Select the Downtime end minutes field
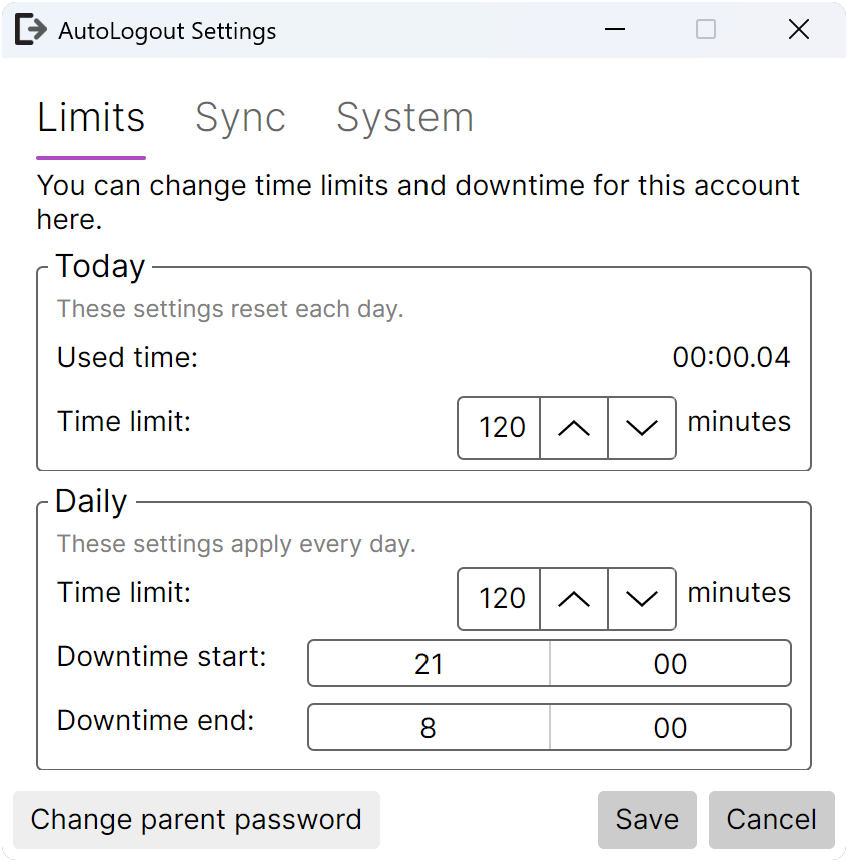848x862 pixels. (x=670, y=727)
